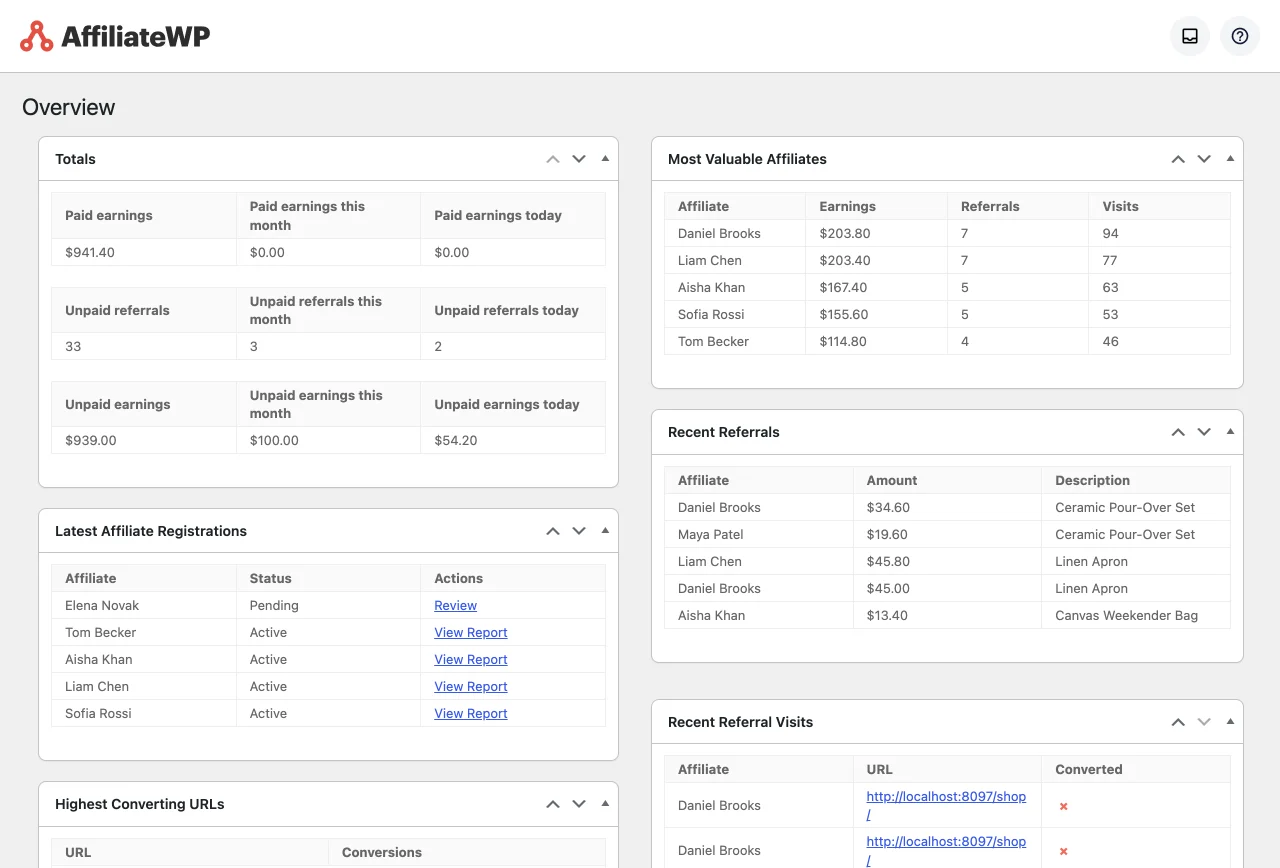Click referral amount $45.80
Screen dimensions: 1280x868
888,561
